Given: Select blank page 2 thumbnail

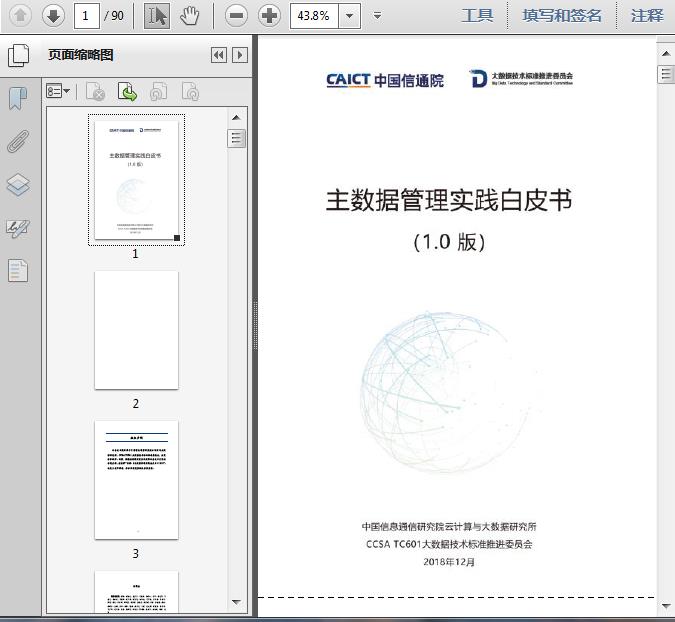Looking at the screenshot, I should pos(136,330).
